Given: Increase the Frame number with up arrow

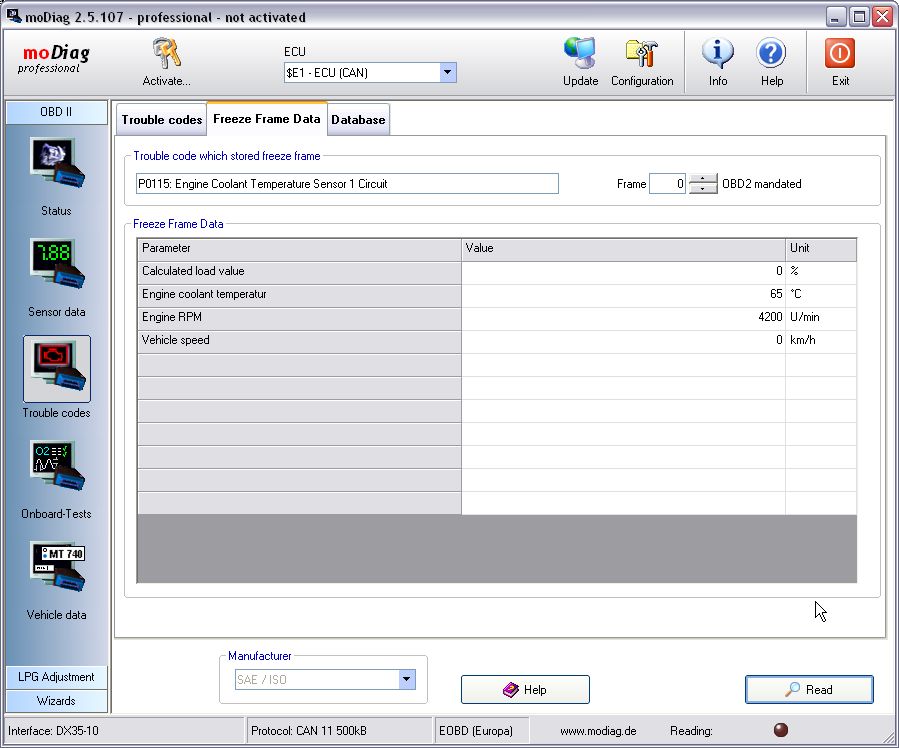Looking at the screenshot, I should coord(704,179).
